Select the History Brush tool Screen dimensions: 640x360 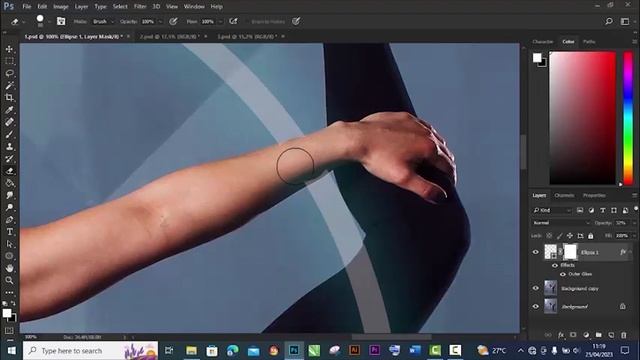9,159
